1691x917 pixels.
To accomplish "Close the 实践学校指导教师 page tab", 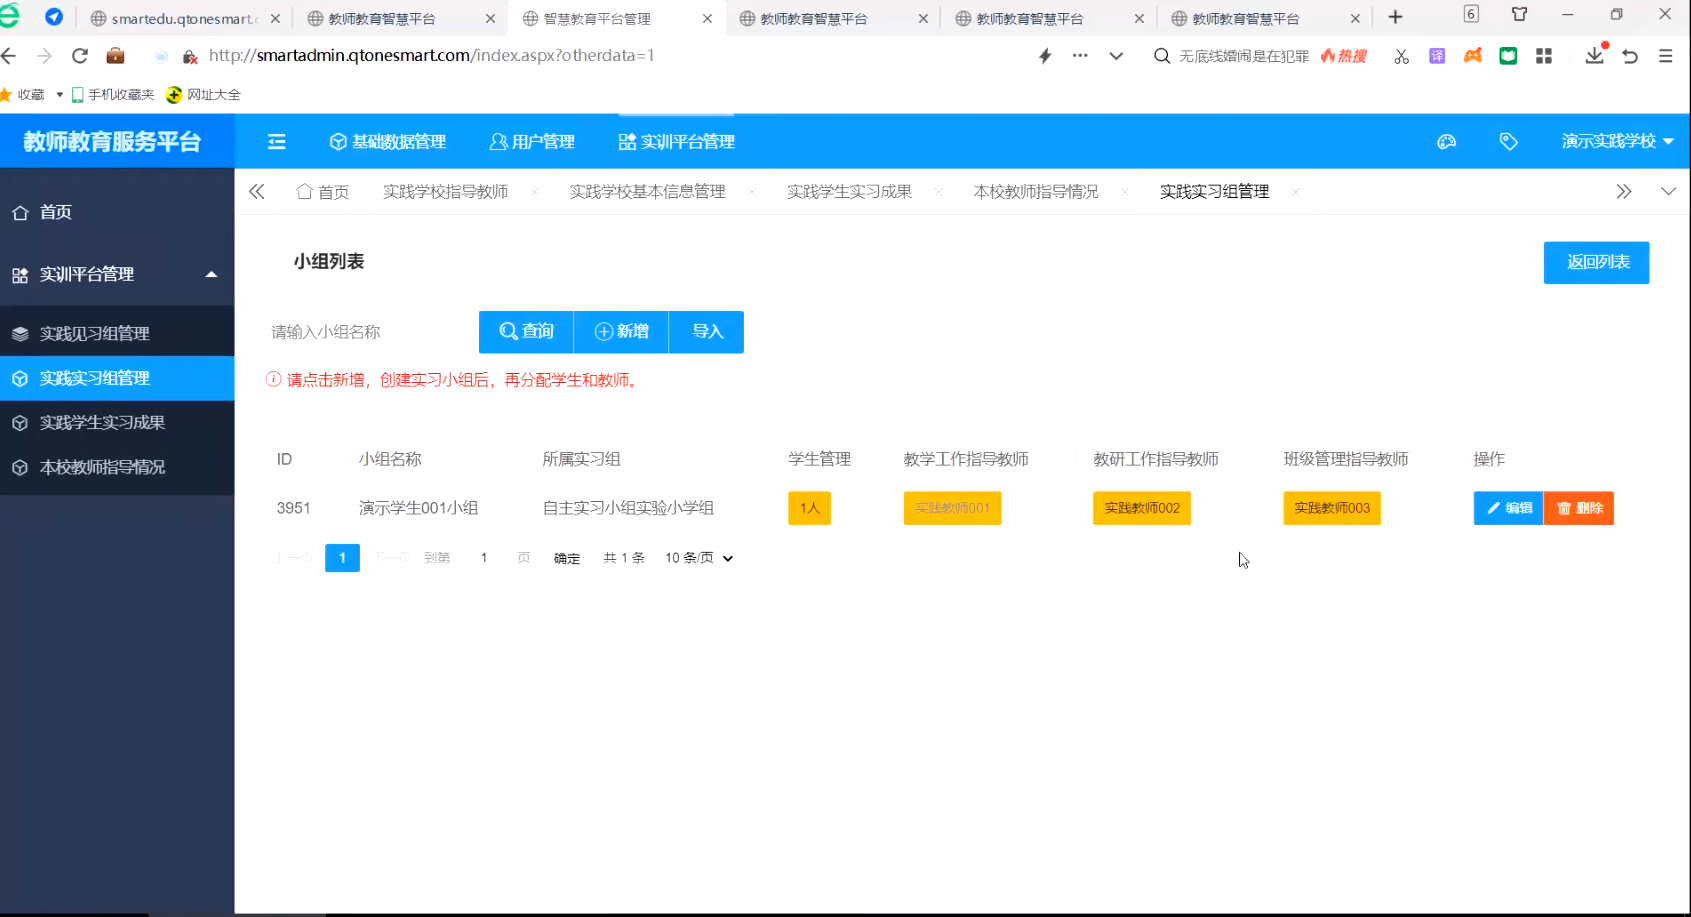I will coord(535,192).
